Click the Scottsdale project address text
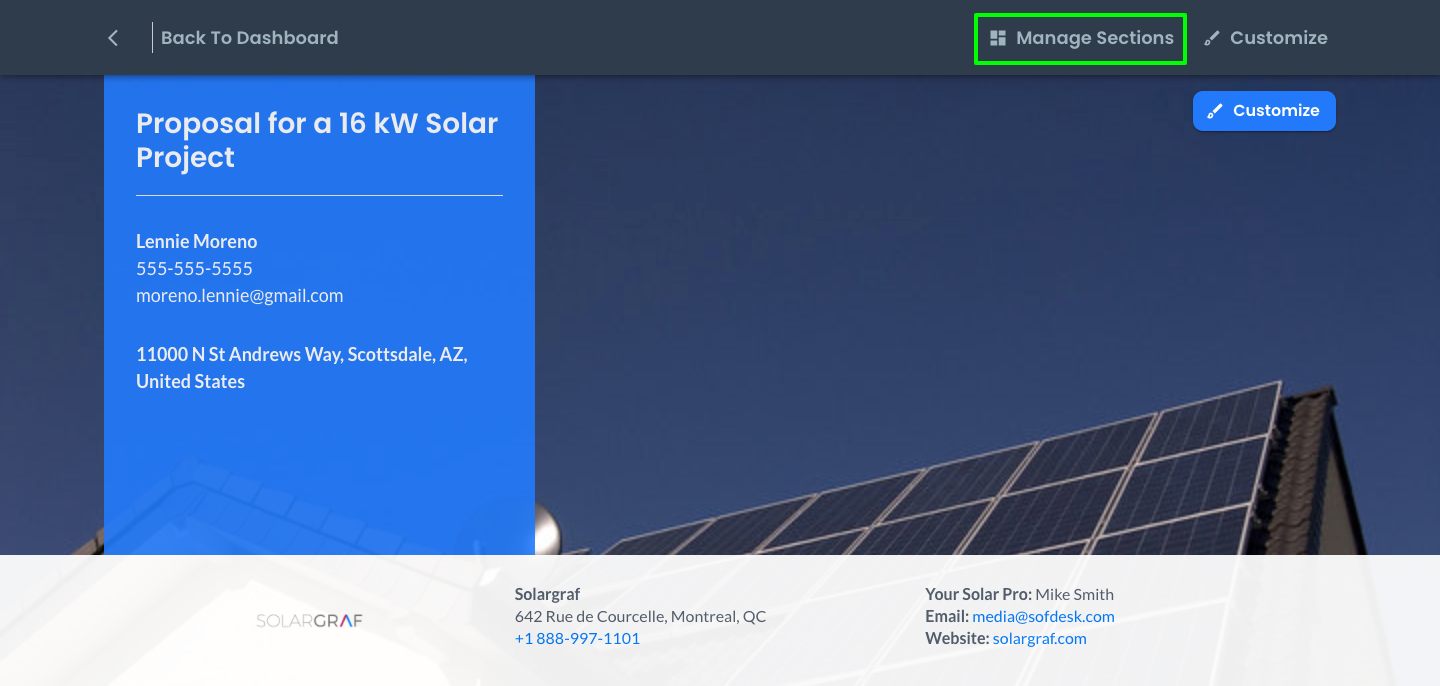The image size is (1440, 686). (302, 367)
